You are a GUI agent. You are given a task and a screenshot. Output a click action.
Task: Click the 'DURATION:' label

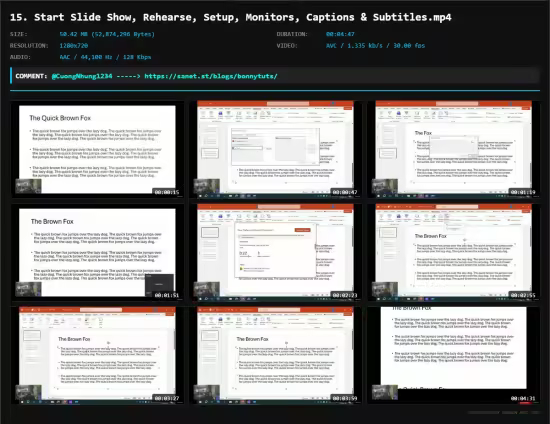(x=292, y=34)
